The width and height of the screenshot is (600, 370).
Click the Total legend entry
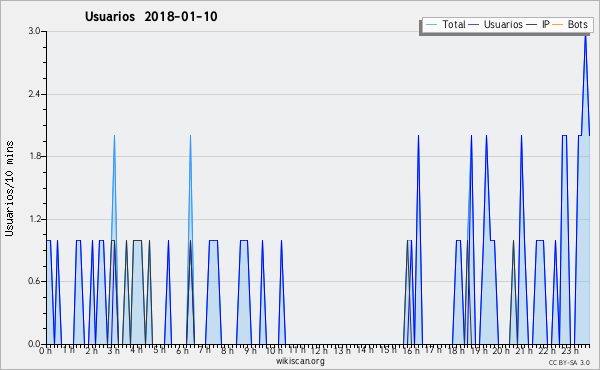click(445, 24)
